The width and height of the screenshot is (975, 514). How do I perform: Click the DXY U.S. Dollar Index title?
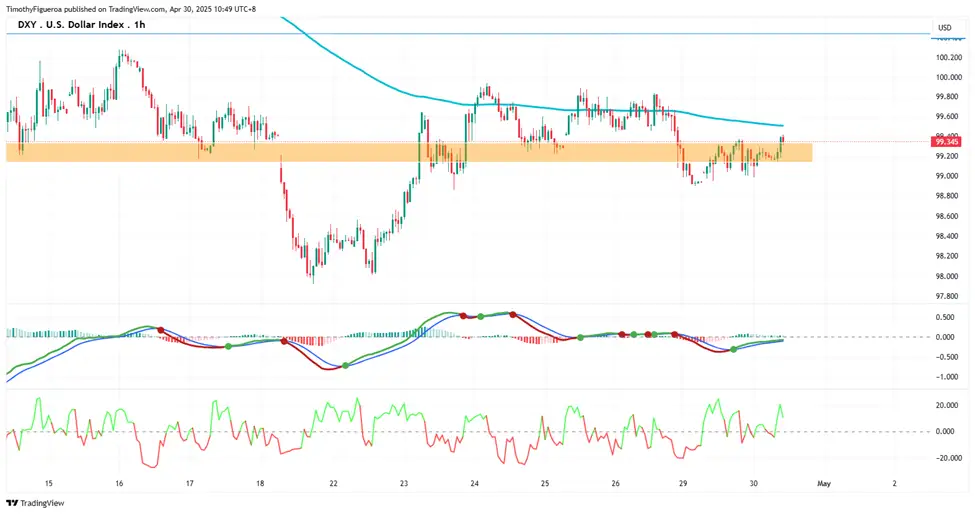[73, 25]
